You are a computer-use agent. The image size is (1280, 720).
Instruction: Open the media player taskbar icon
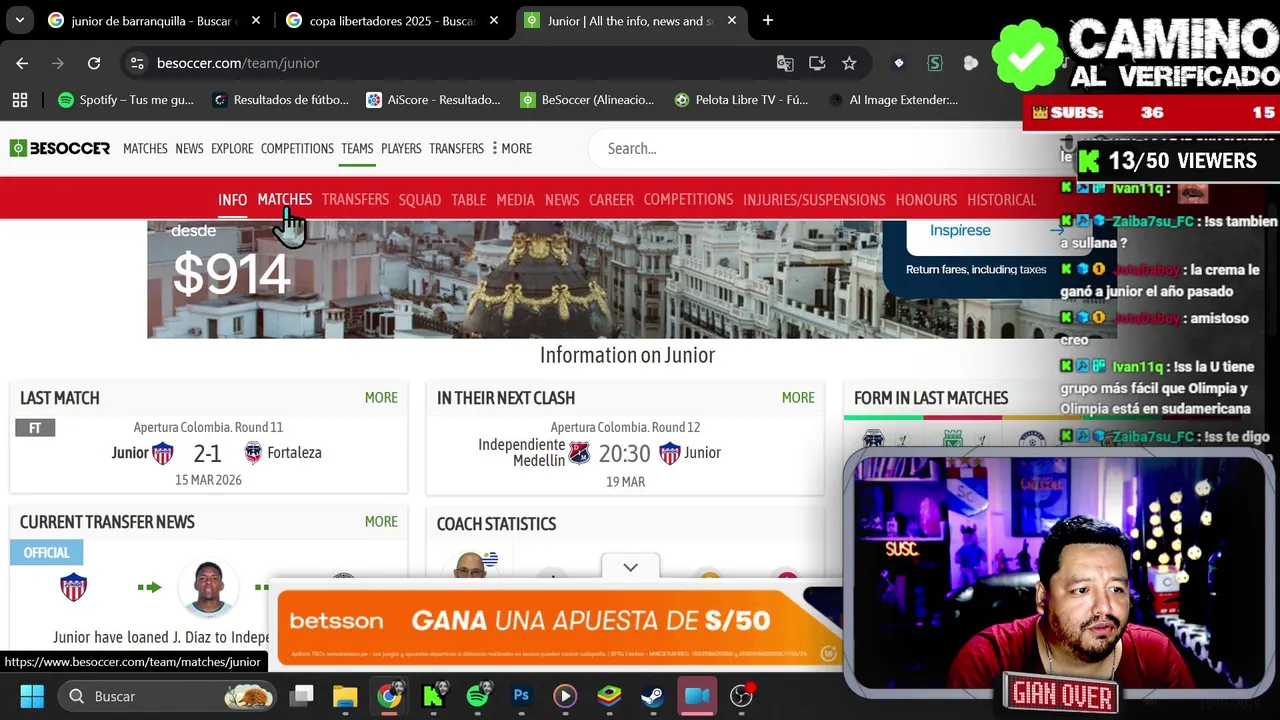[x=565, y=696]
